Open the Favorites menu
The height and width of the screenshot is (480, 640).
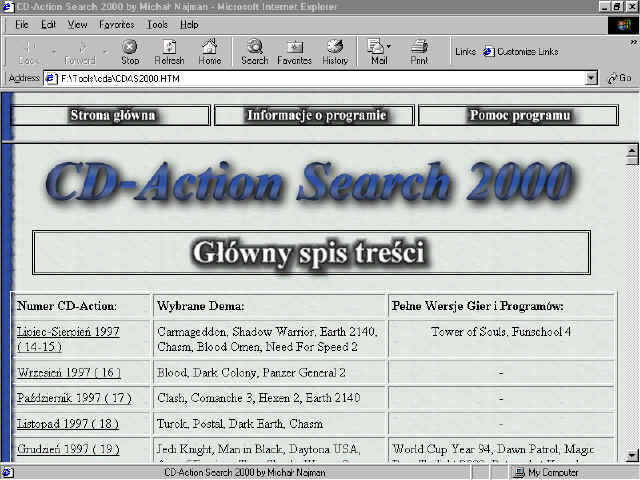[x=116, y=24]
